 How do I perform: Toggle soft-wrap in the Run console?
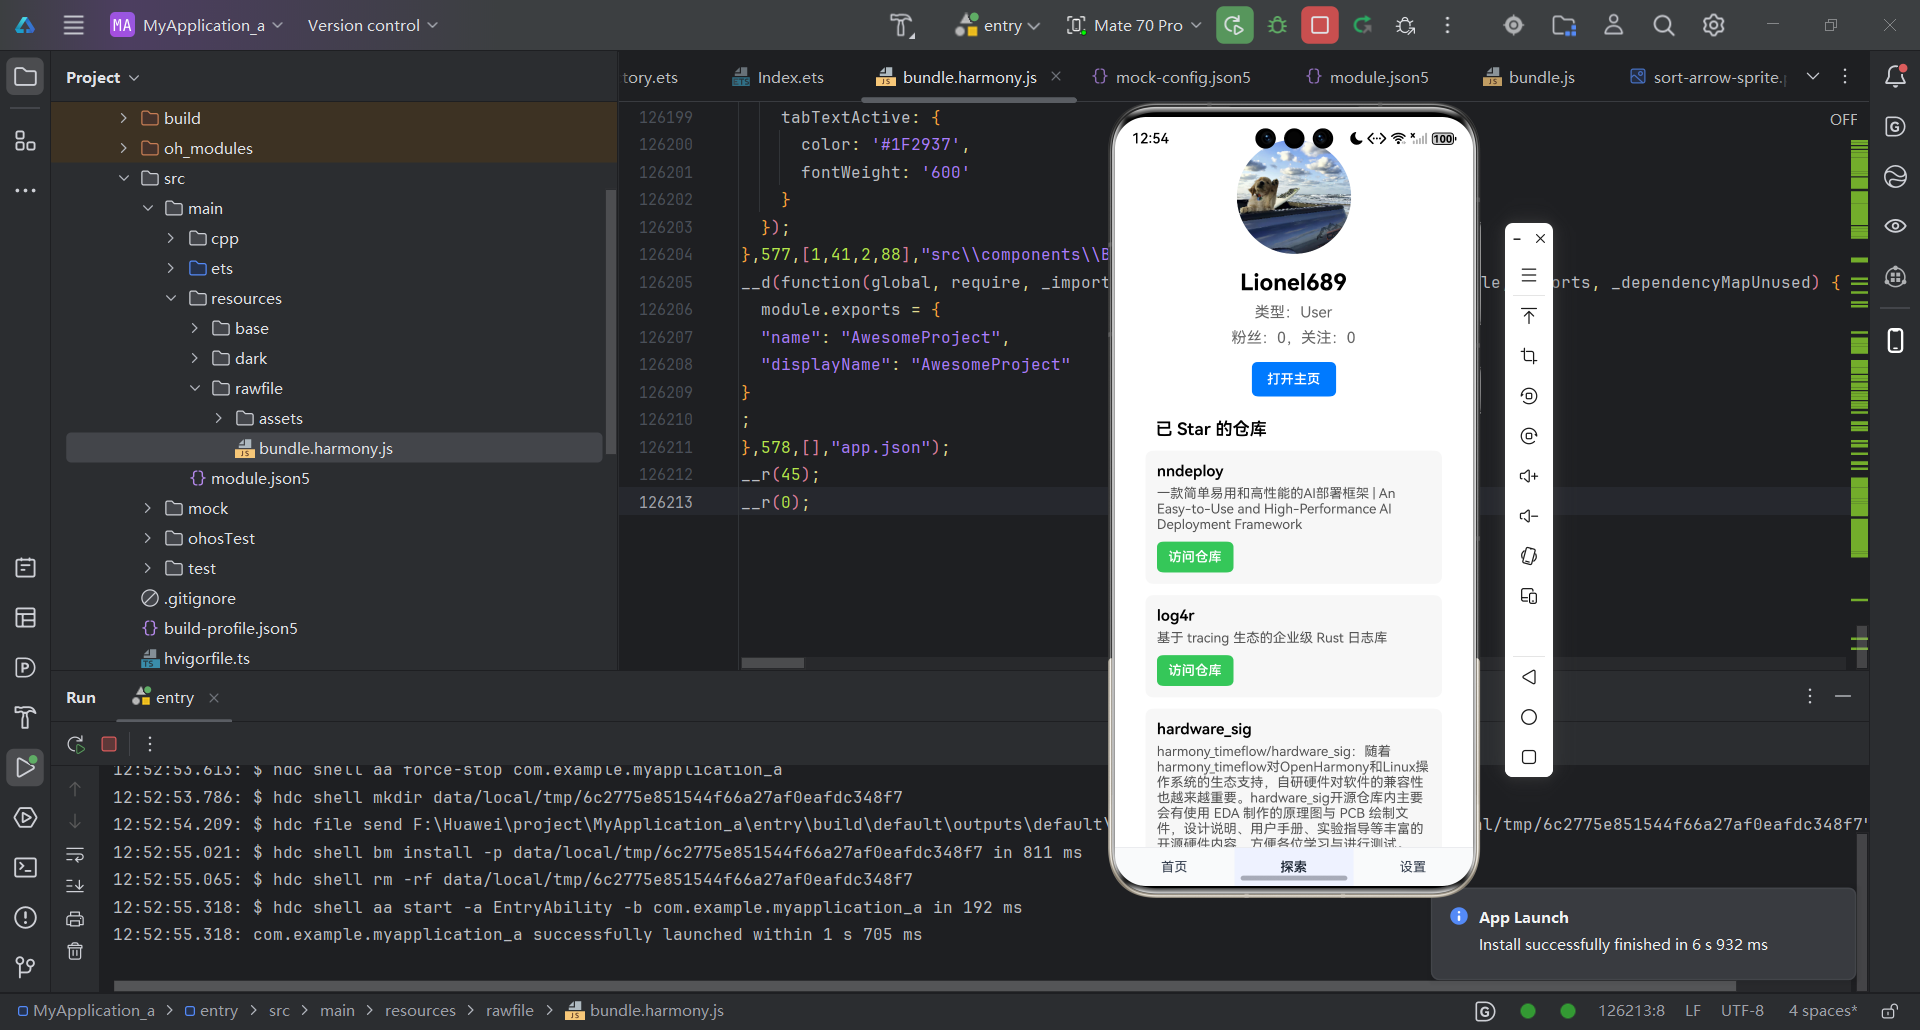click(x=75, y=855)
